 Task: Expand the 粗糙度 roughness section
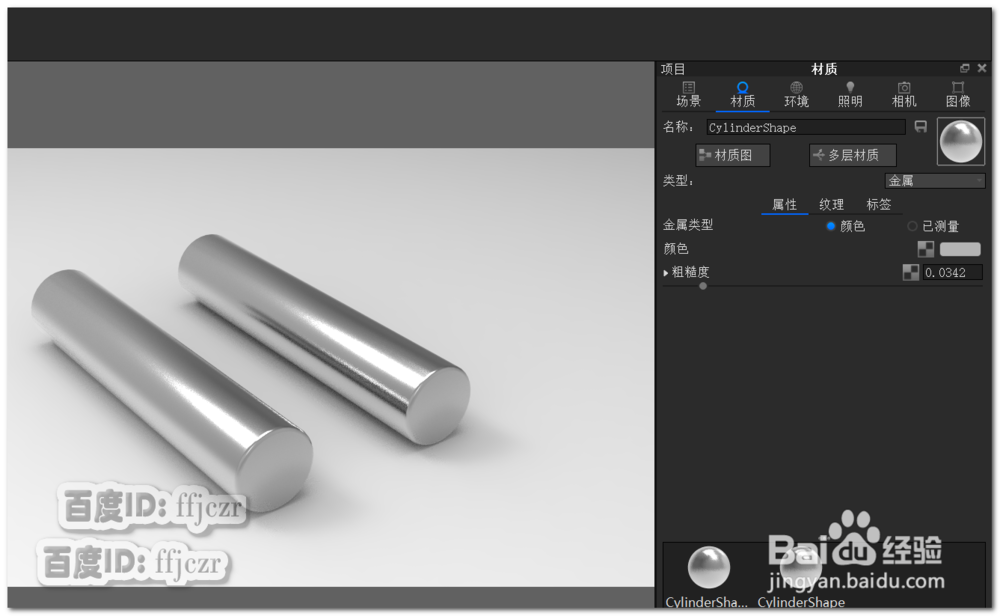(x=666, y=273)
